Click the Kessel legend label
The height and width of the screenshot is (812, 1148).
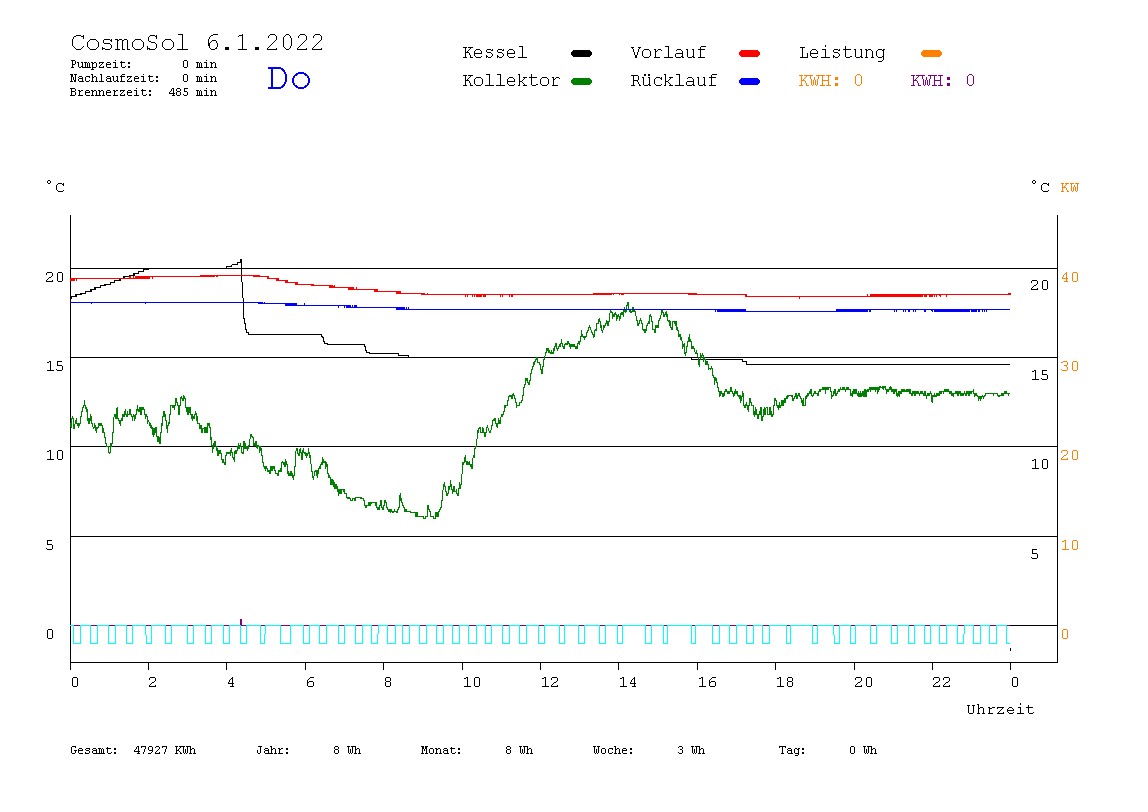click(494, 53)
